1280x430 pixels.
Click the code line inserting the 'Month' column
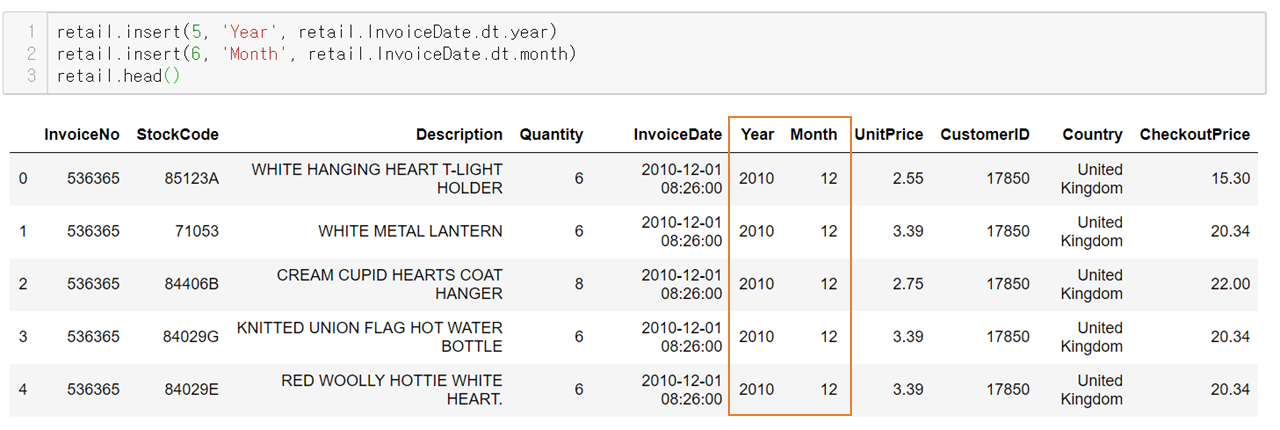click(x=316, y=54)
